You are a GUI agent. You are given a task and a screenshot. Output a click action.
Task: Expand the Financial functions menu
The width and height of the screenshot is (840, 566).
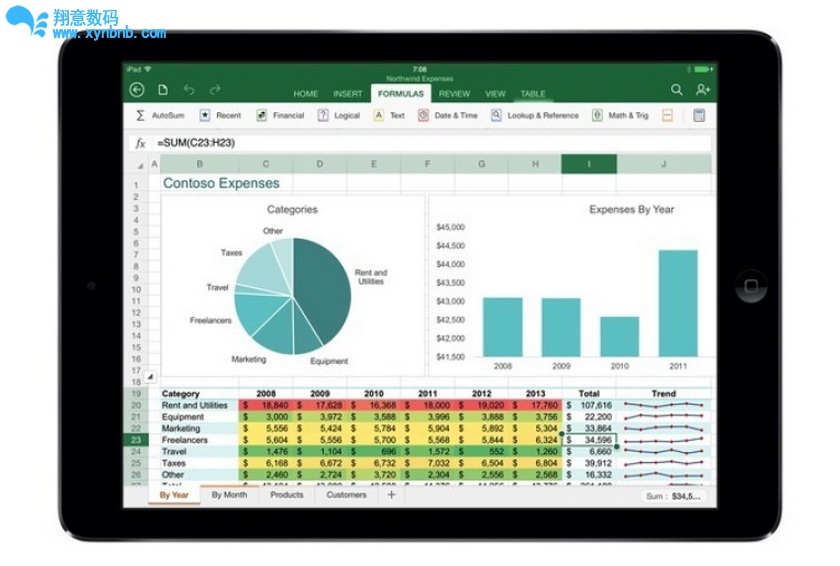pos(280,116)
